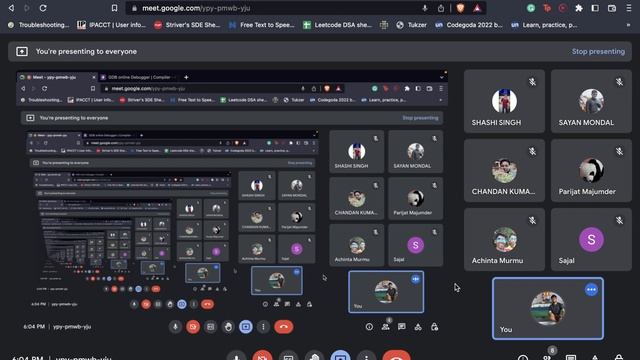Image resolution: width=640 pixels, height=360 pixels.
Task: Click Stop presenting inside the first shared-screen preview
Action: [x=420, y=118]
